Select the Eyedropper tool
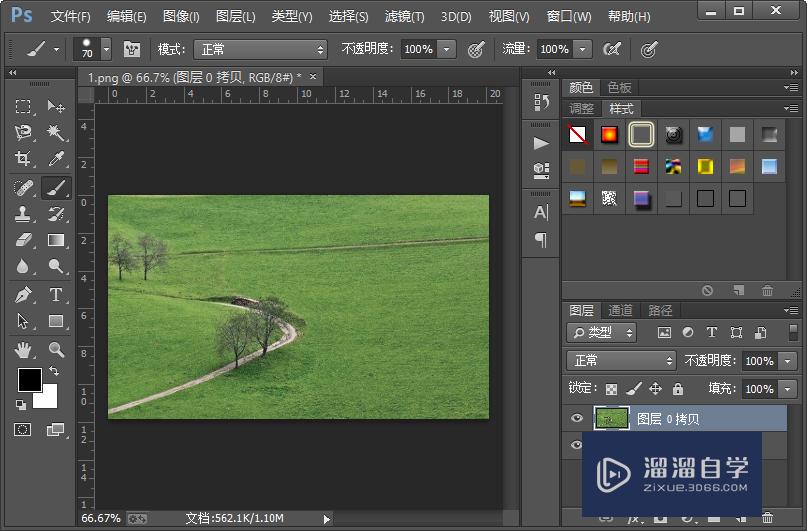This screenshot has width=807, height=531. tap(56, 159)
